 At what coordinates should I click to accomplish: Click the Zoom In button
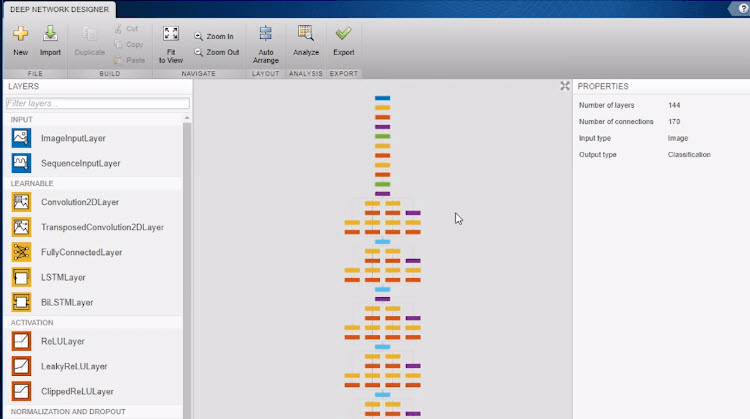click(x=214, y=36)
